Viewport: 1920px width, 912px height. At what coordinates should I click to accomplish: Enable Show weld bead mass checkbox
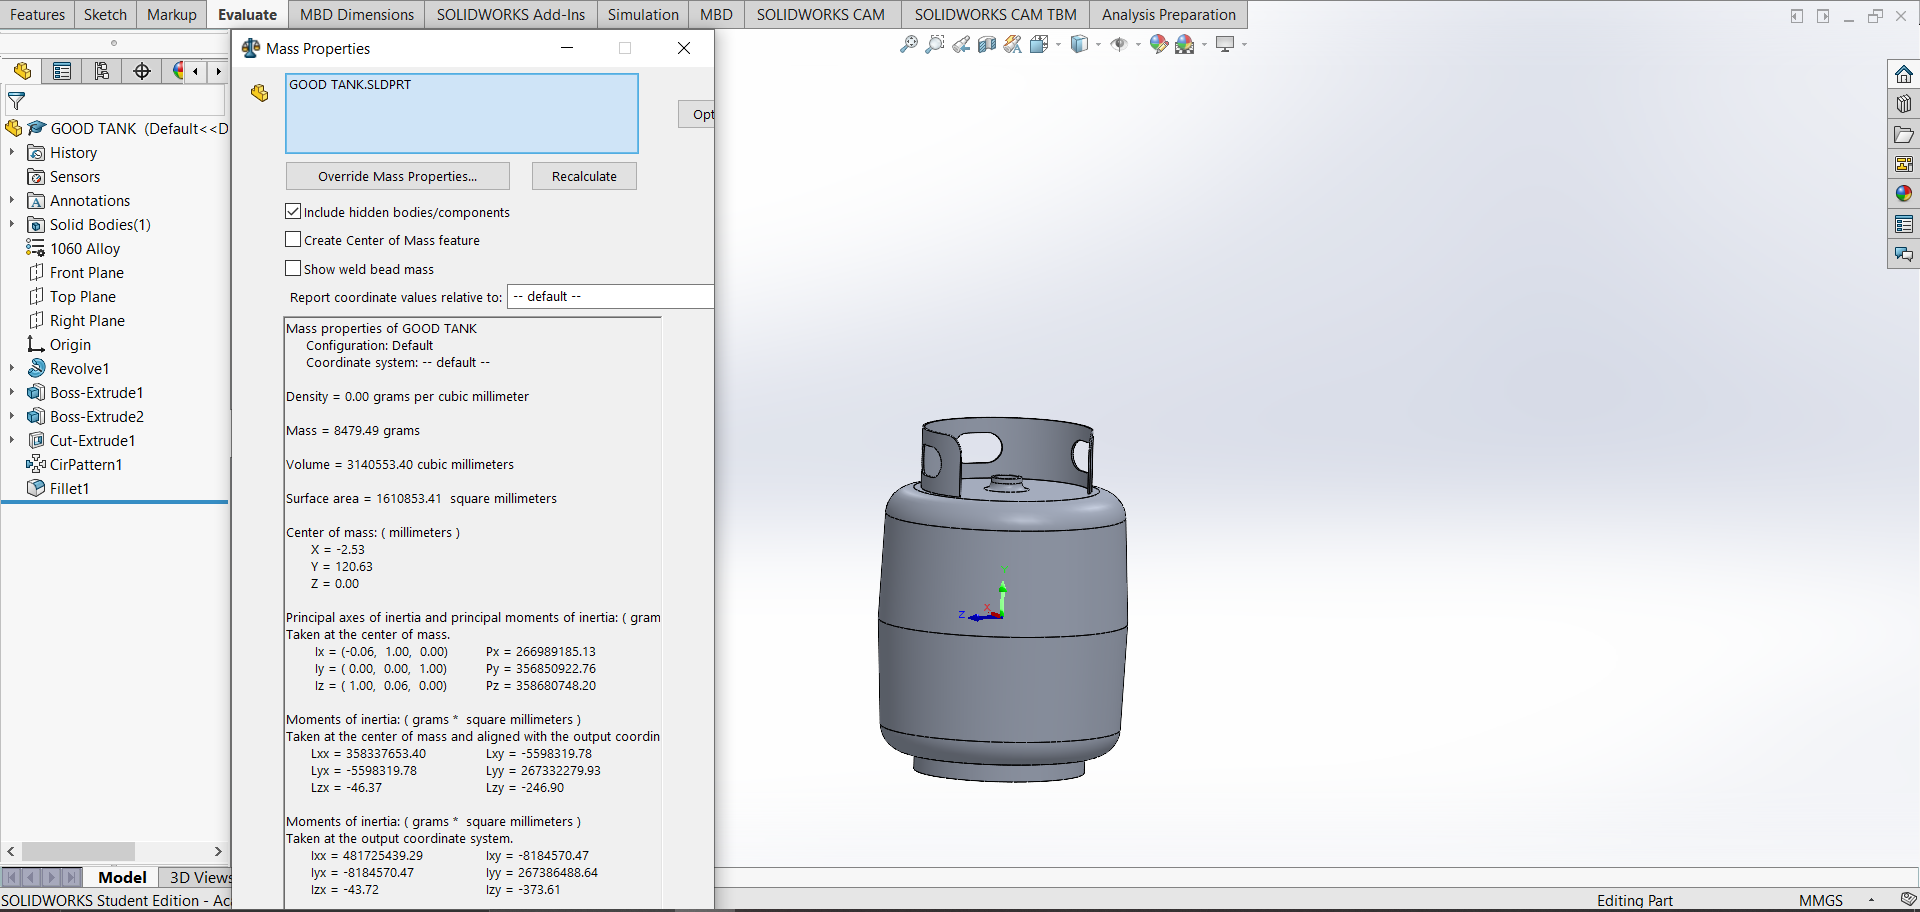point(293,268)
